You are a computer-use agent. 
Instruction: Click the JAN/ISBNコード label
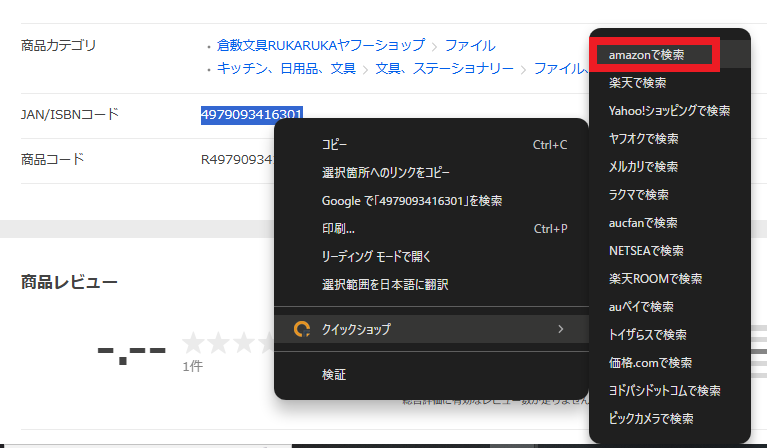[x=70, y=114]
